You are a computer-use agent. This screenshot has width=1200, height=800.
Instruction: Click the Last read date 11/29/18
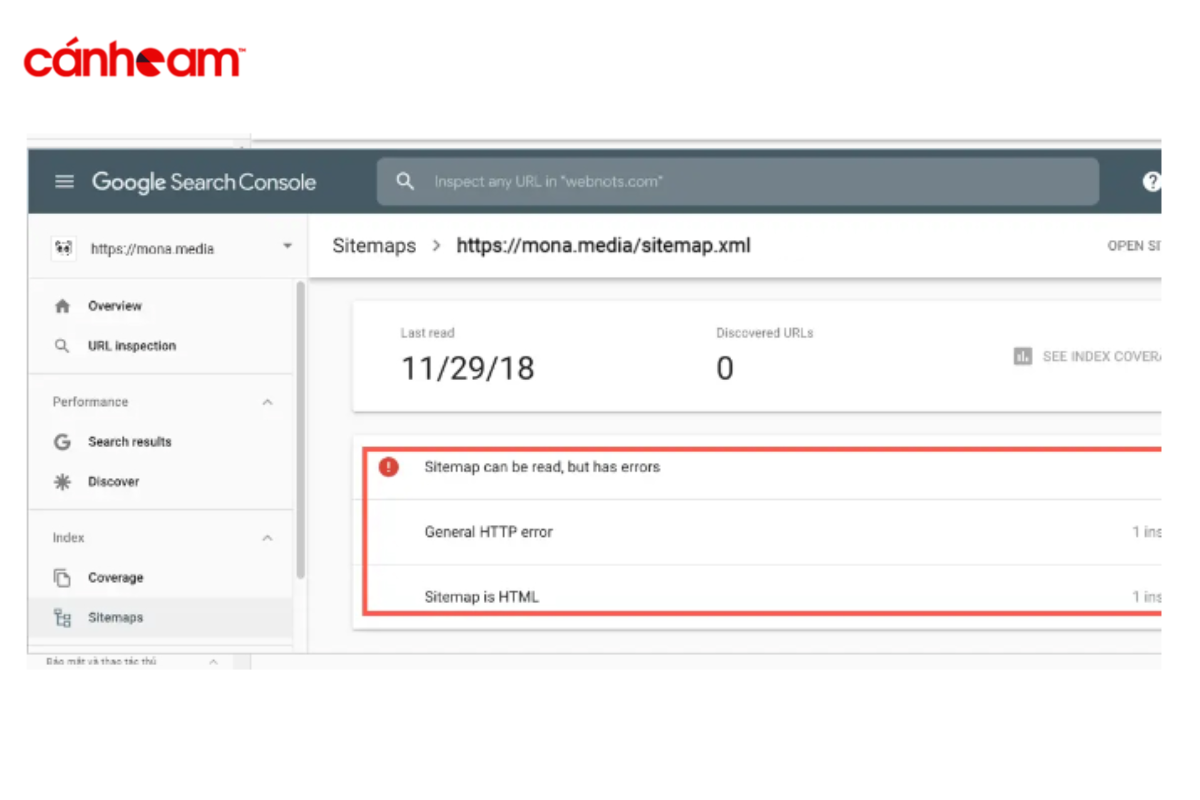pyautogui.click(x=468, y=368)
